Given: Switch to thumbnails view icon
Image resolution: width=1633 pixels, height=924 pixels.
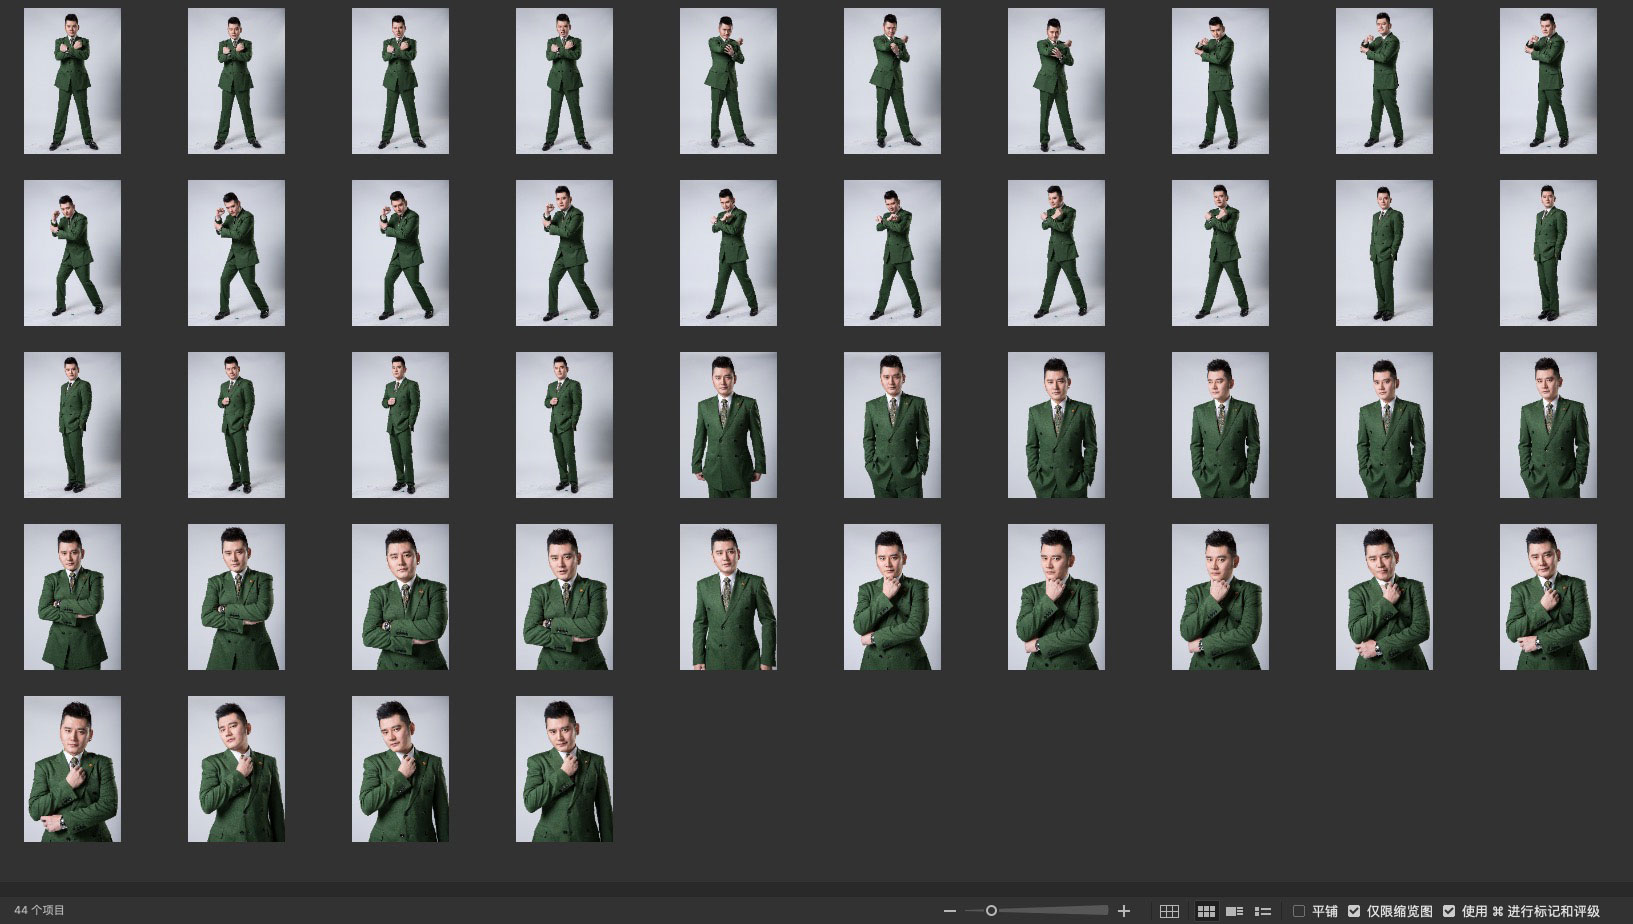Looking at the screenshot, I should (1206, 911).
